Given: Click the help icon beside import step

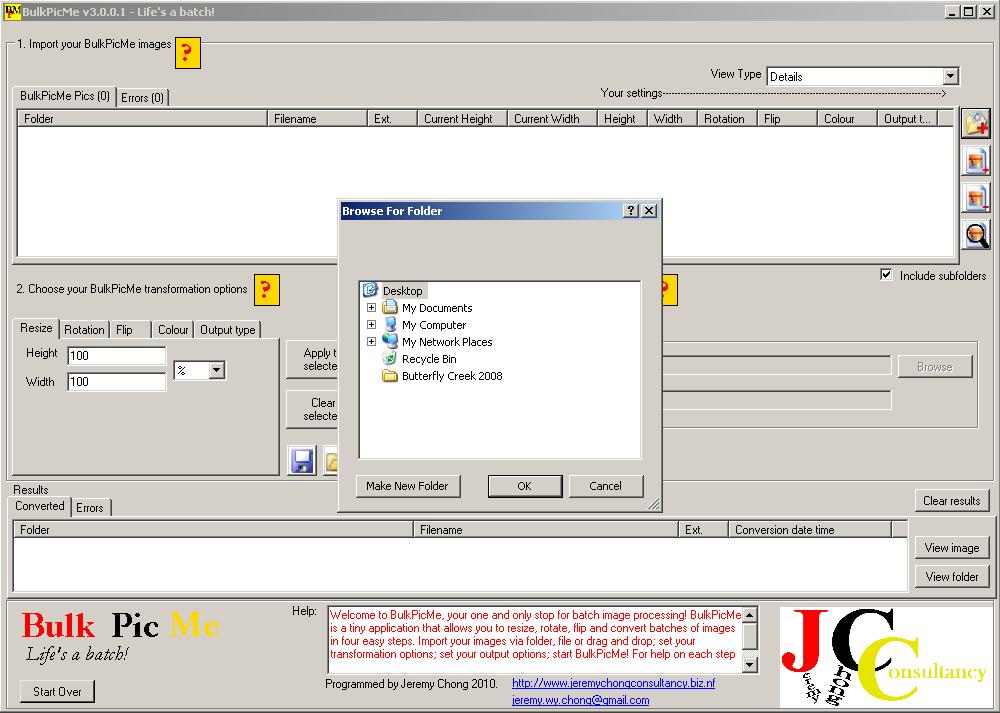Looking at the screenshot, I should tap(188, 53).
